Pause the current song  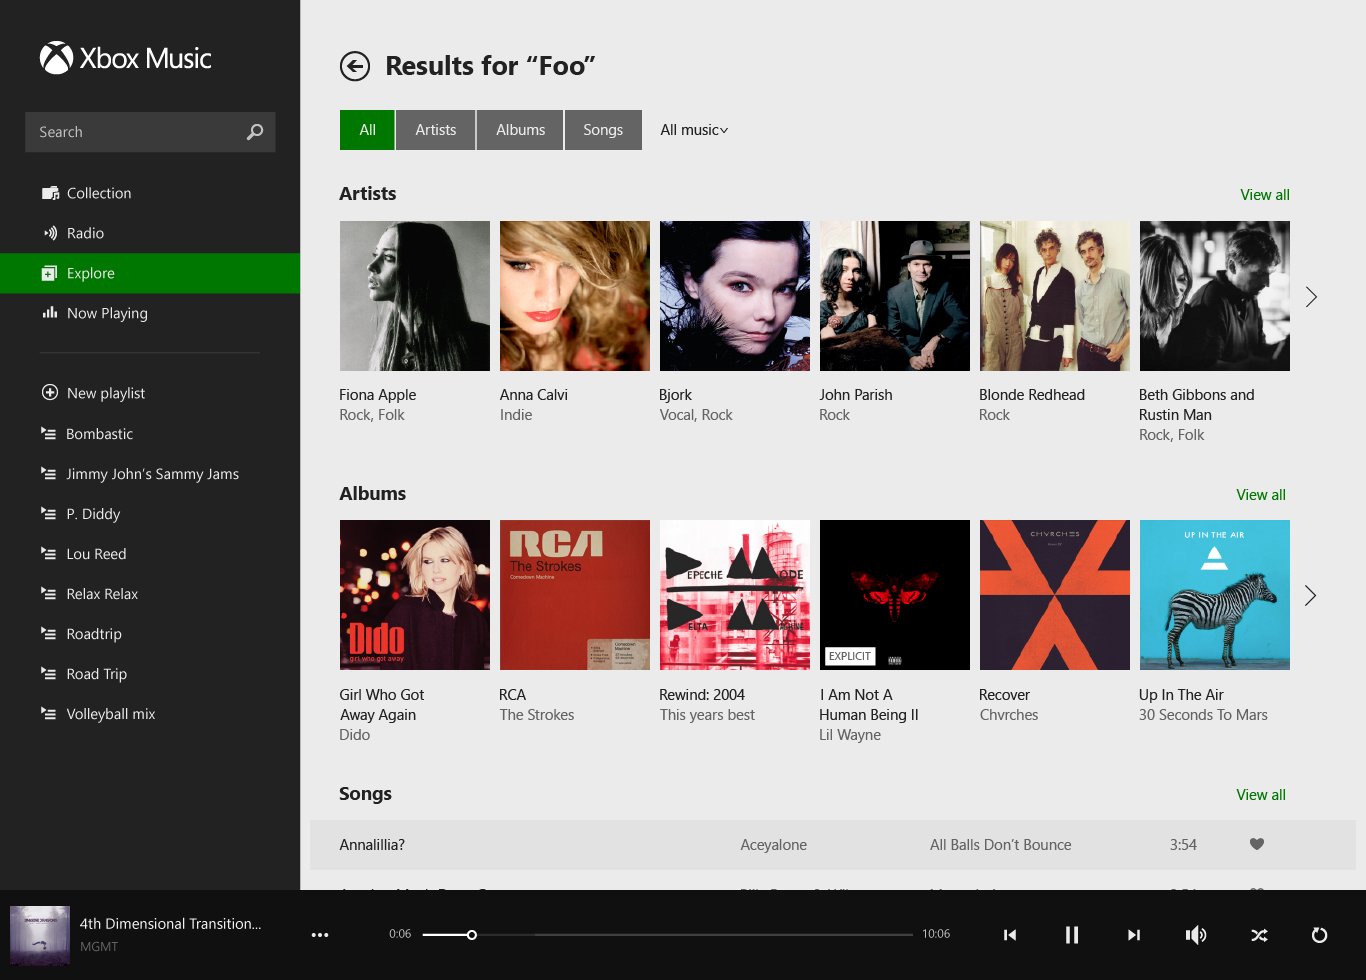click(x=1072, y=935)
